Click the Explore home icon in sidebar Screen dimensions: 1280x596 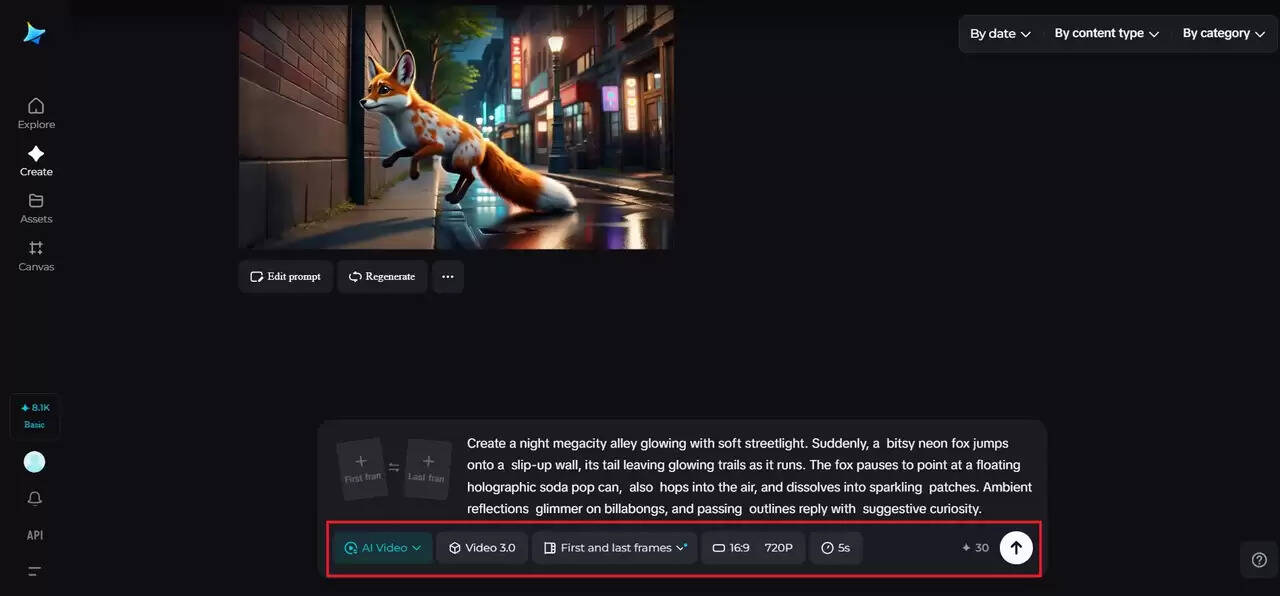click(36, 106)
